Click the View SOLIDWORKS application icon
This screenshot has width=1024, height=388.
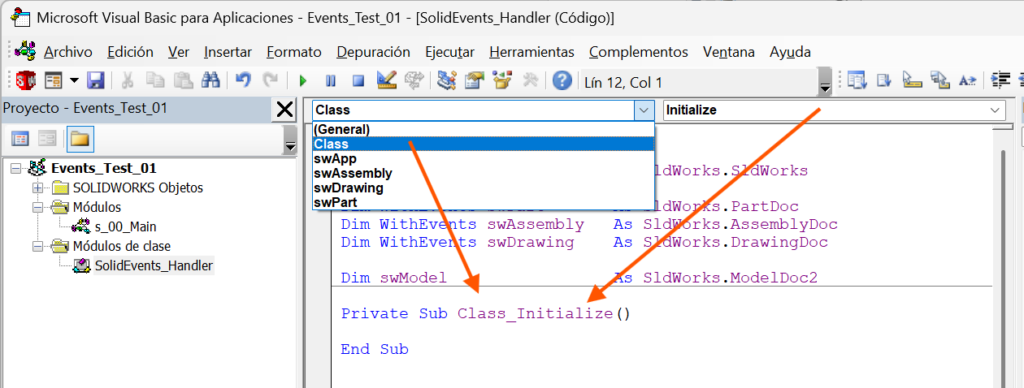(x=26, y=81)
